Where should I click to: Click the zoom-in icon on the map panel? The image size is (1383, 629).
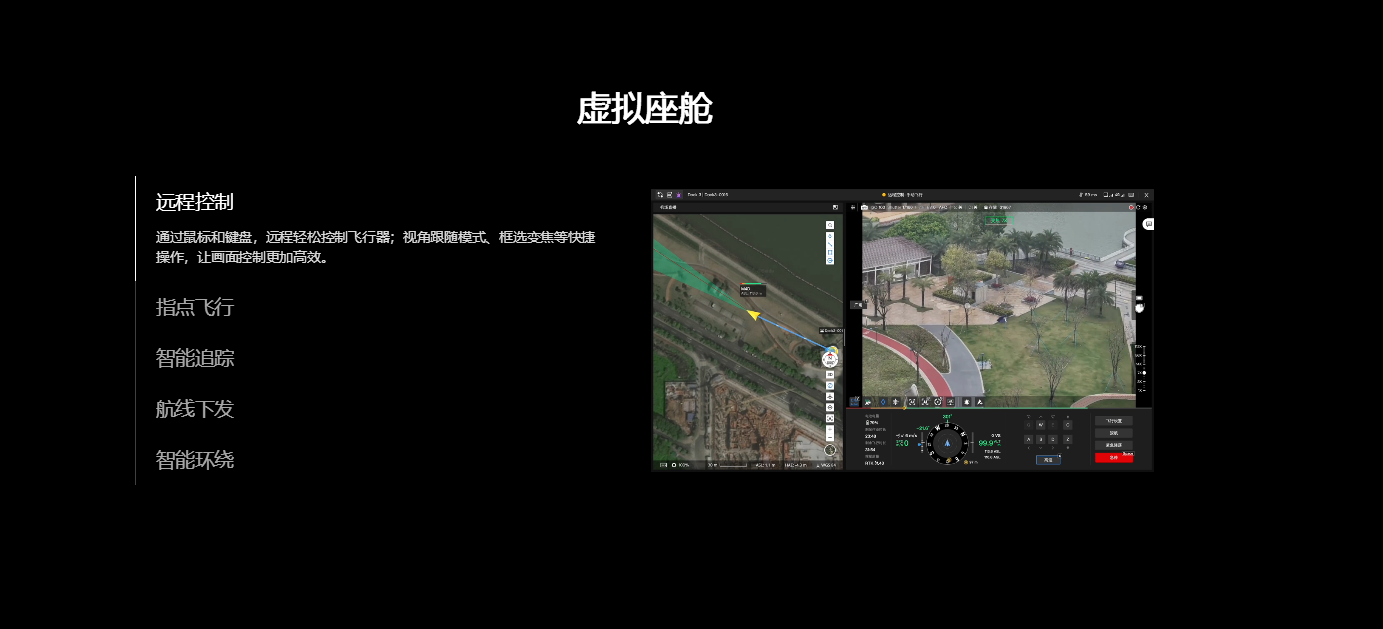830,428
